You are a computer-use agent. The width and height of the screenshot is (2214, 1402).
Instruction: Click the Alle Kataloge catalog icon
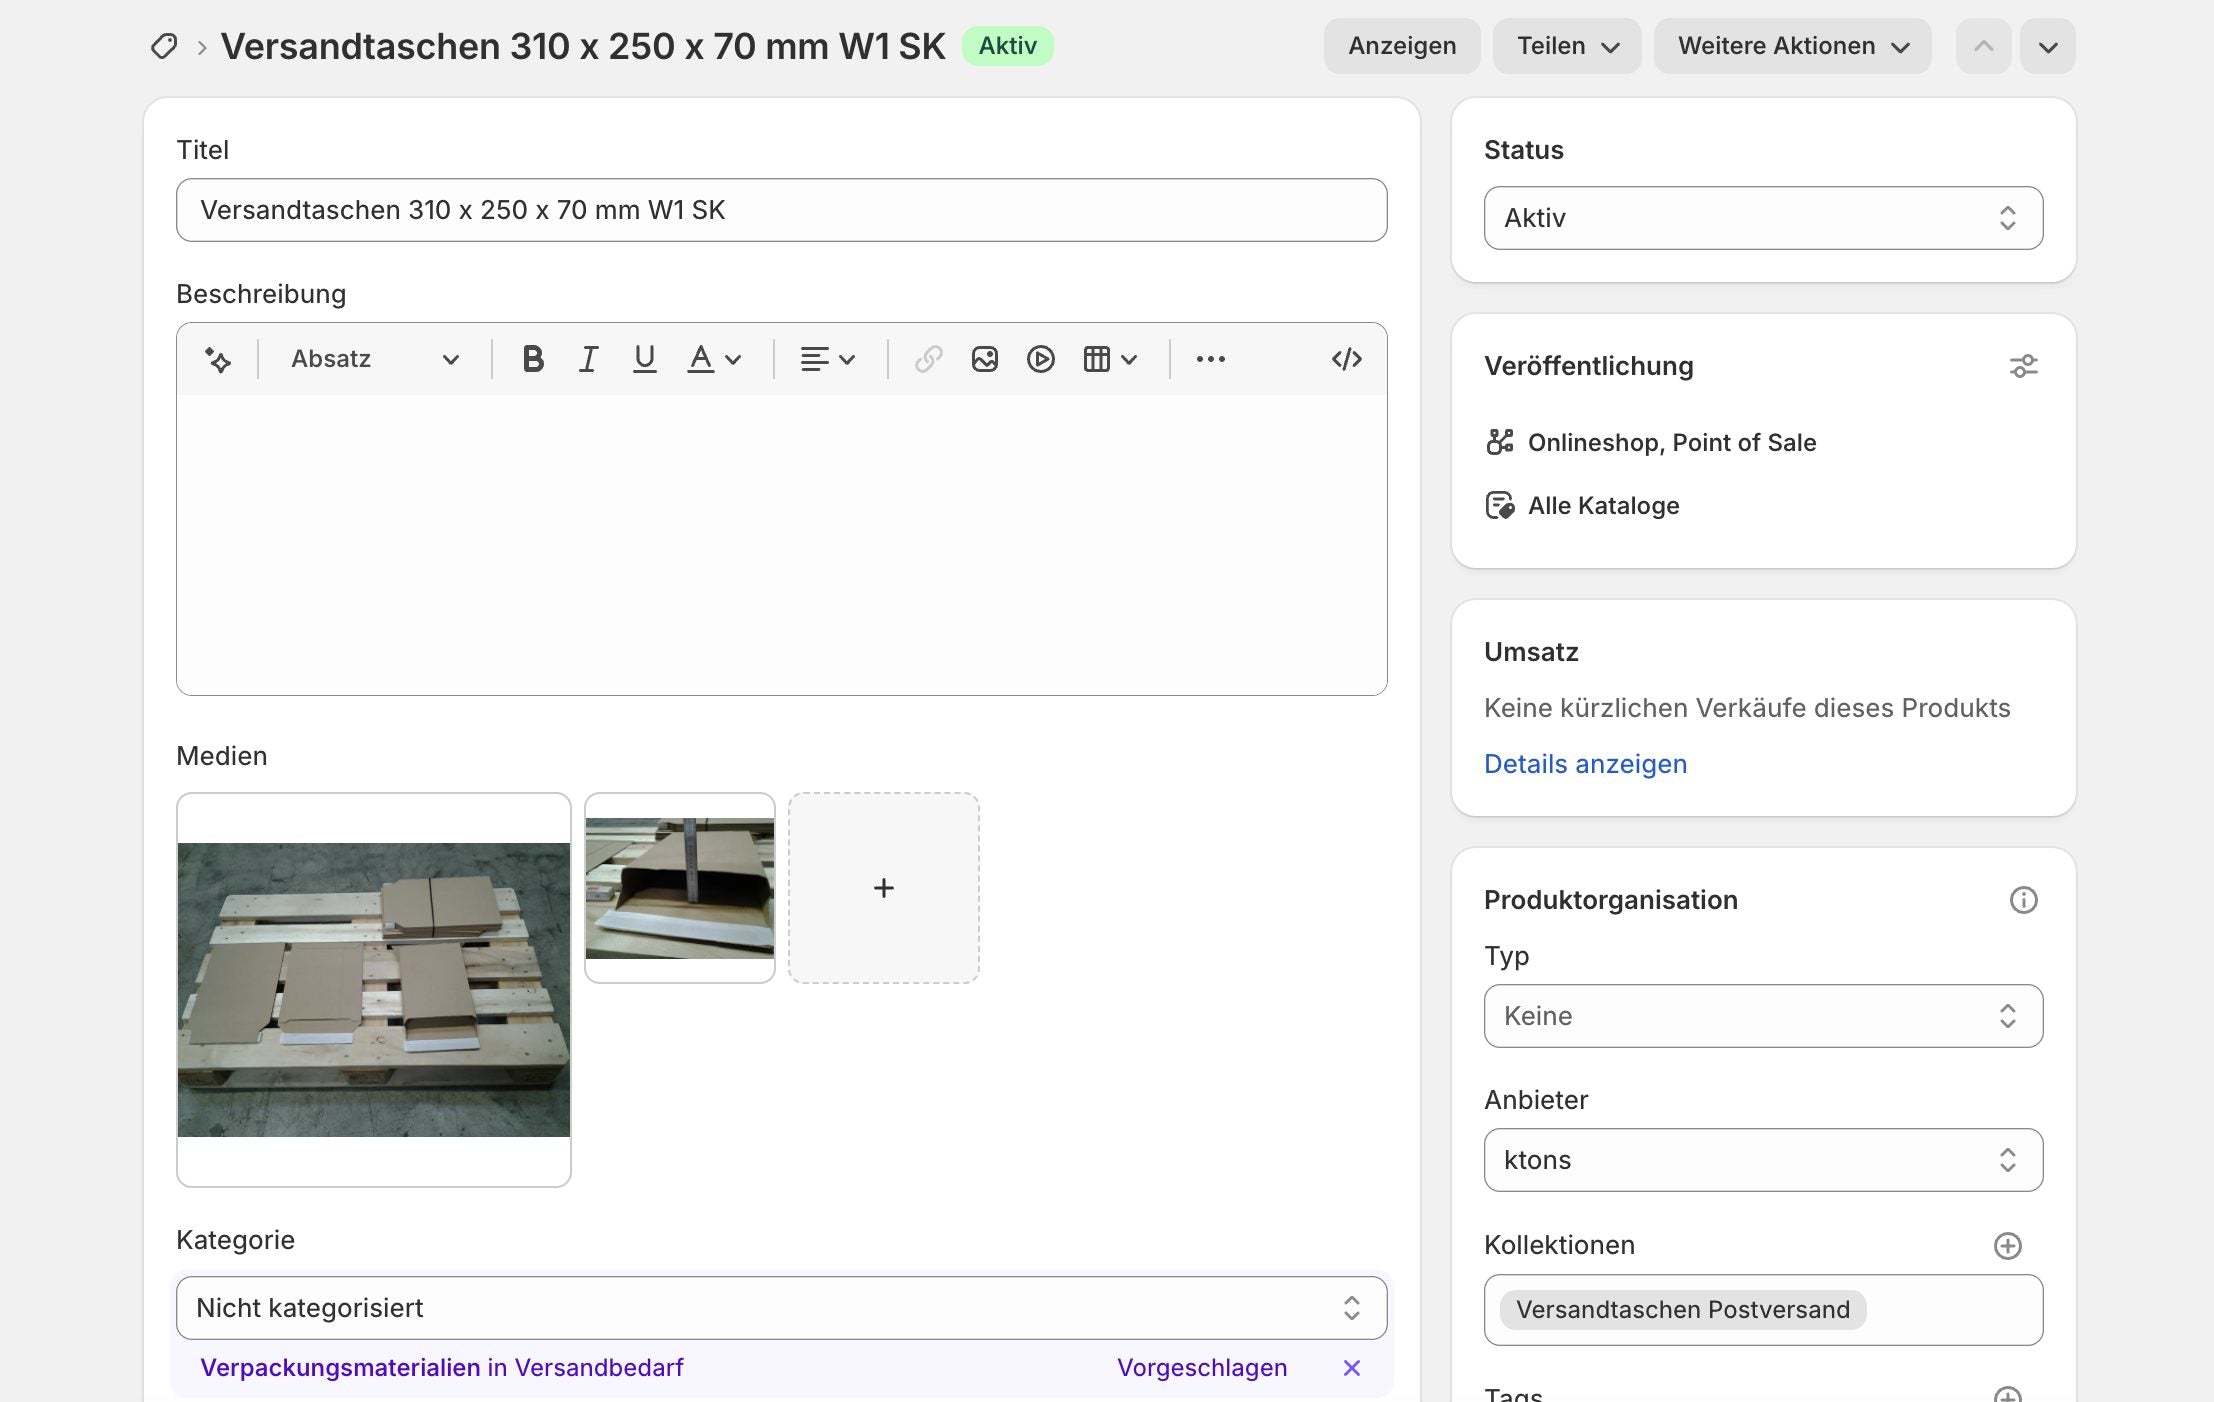click(x=1500, y=505)
